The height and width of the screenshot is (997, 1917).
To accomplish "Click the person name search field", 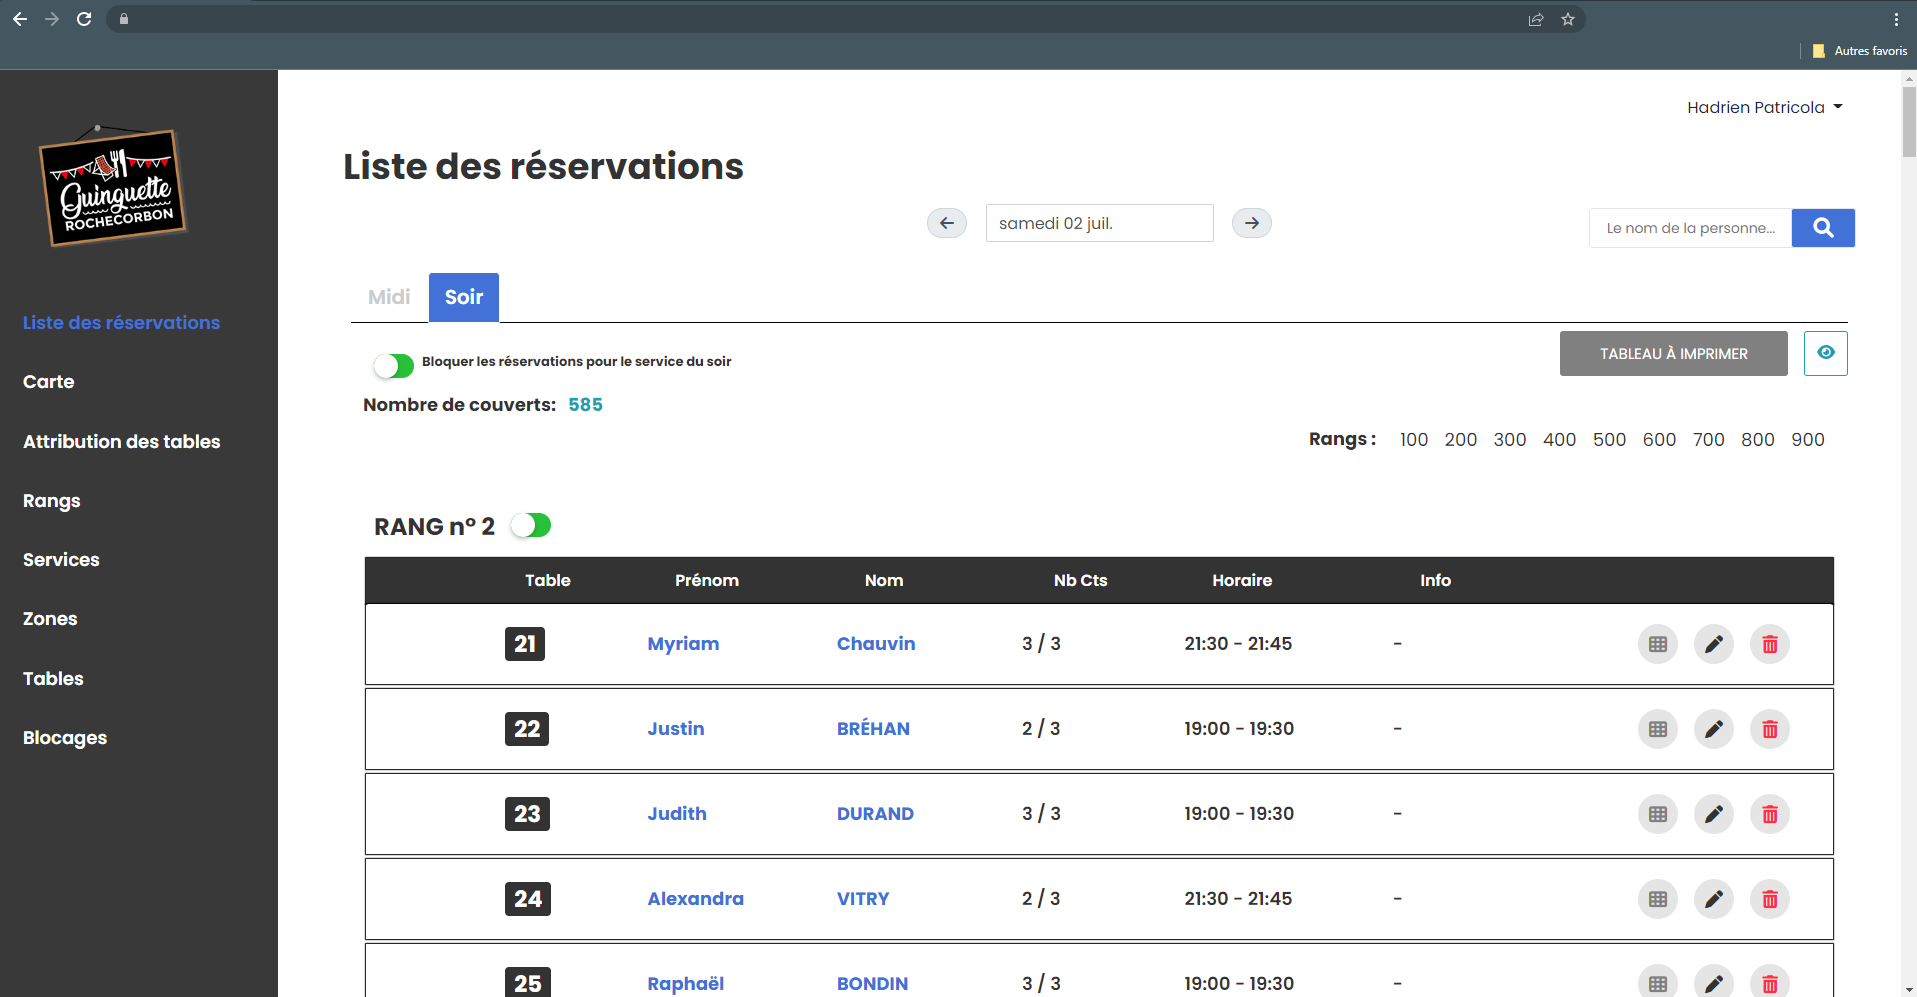I will point(1690,228).
